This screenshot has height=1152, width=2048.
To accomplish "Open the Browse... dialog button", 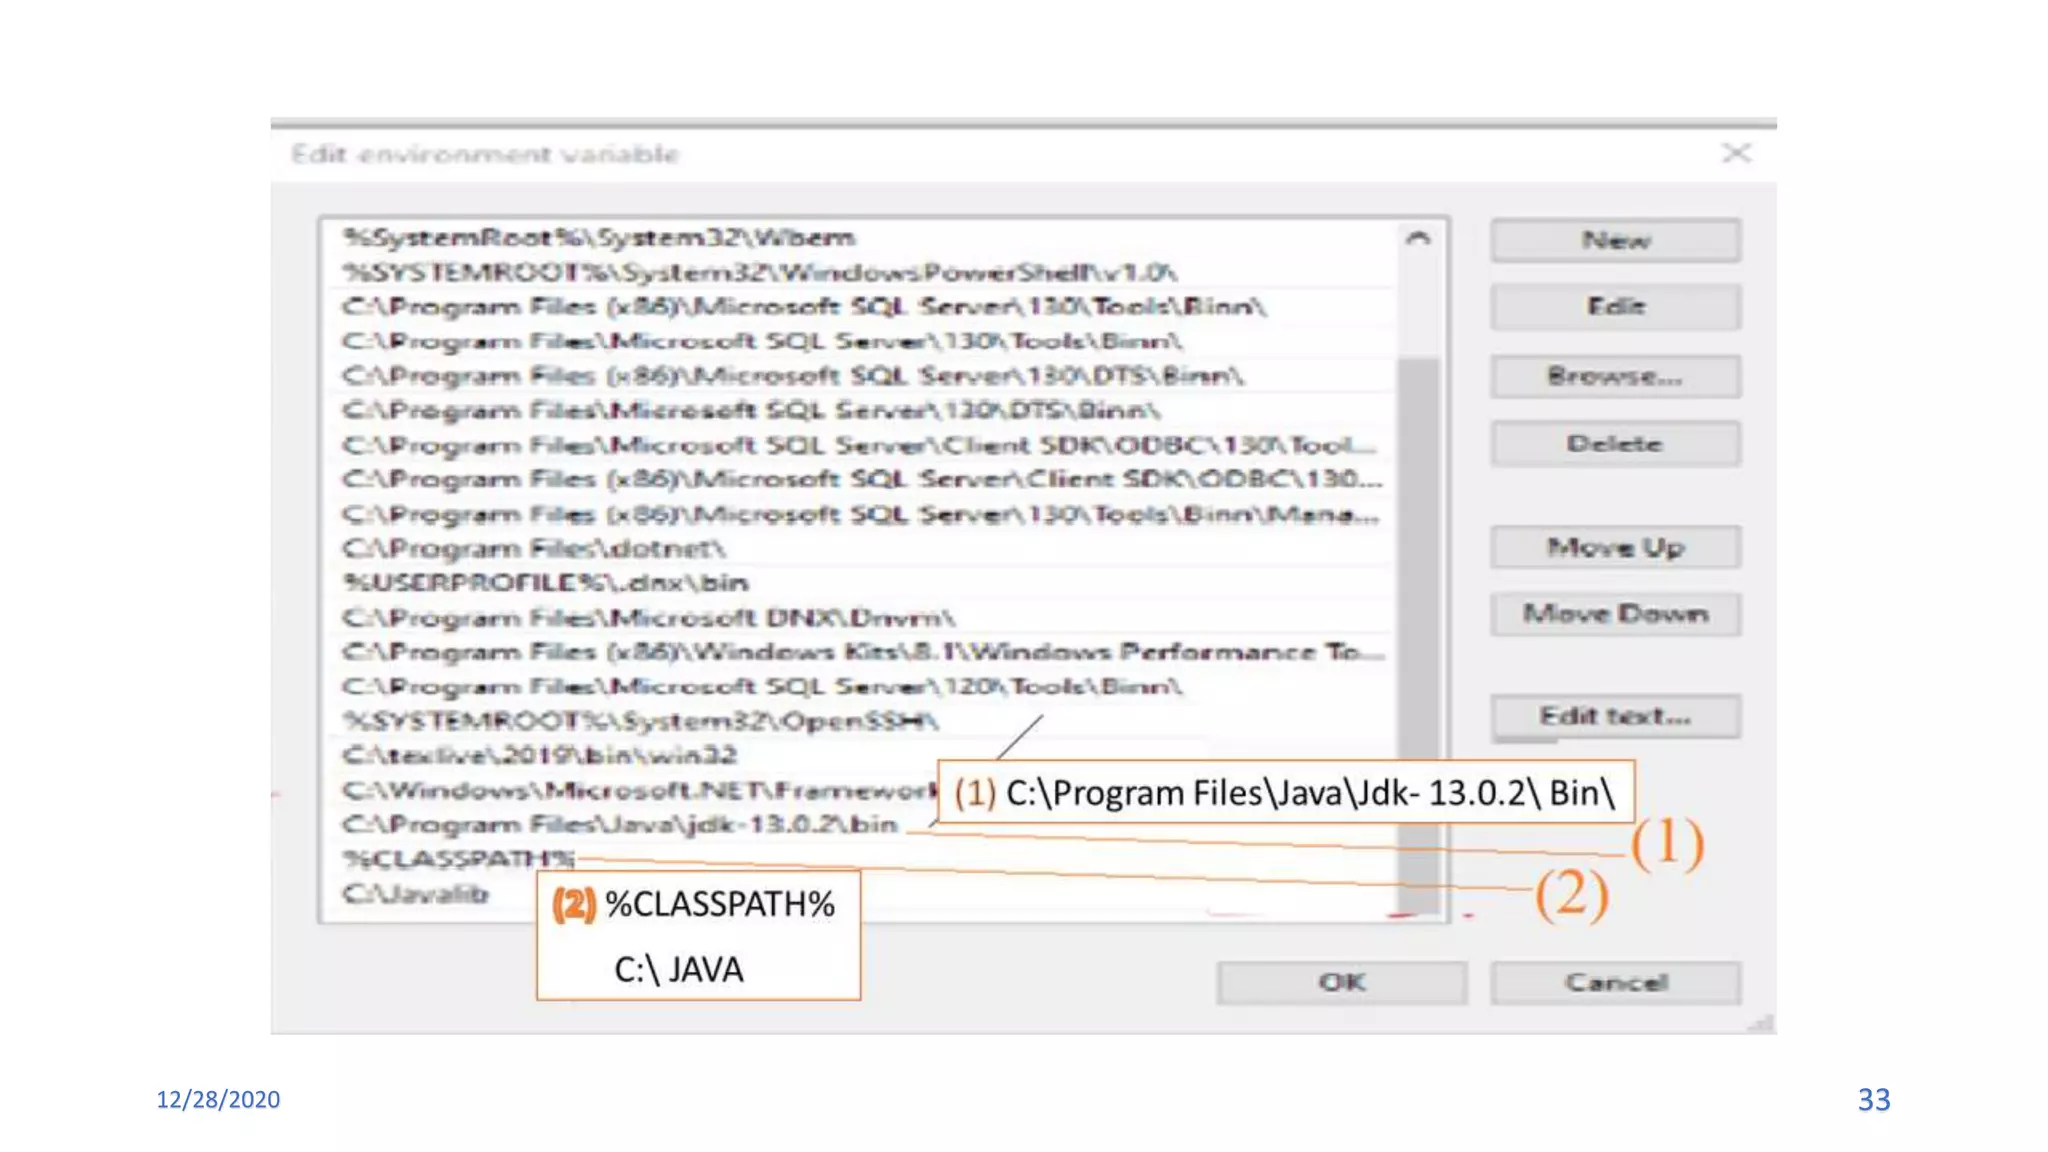I will (1615, 377).
